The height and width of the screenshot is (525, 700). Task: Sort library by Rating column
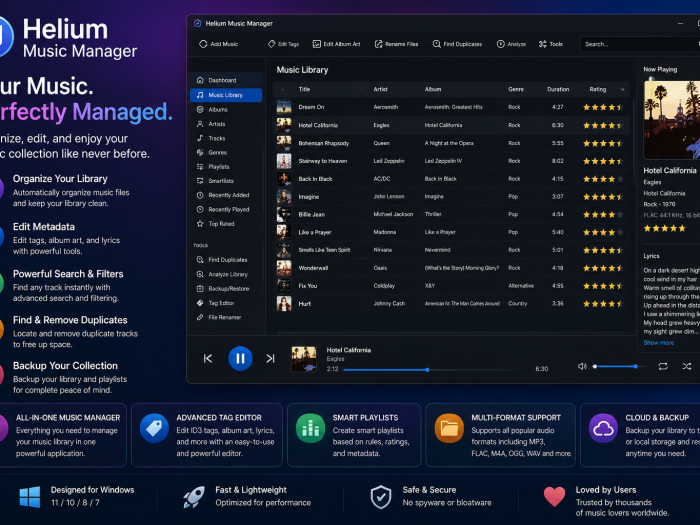(x=597, y=89)
